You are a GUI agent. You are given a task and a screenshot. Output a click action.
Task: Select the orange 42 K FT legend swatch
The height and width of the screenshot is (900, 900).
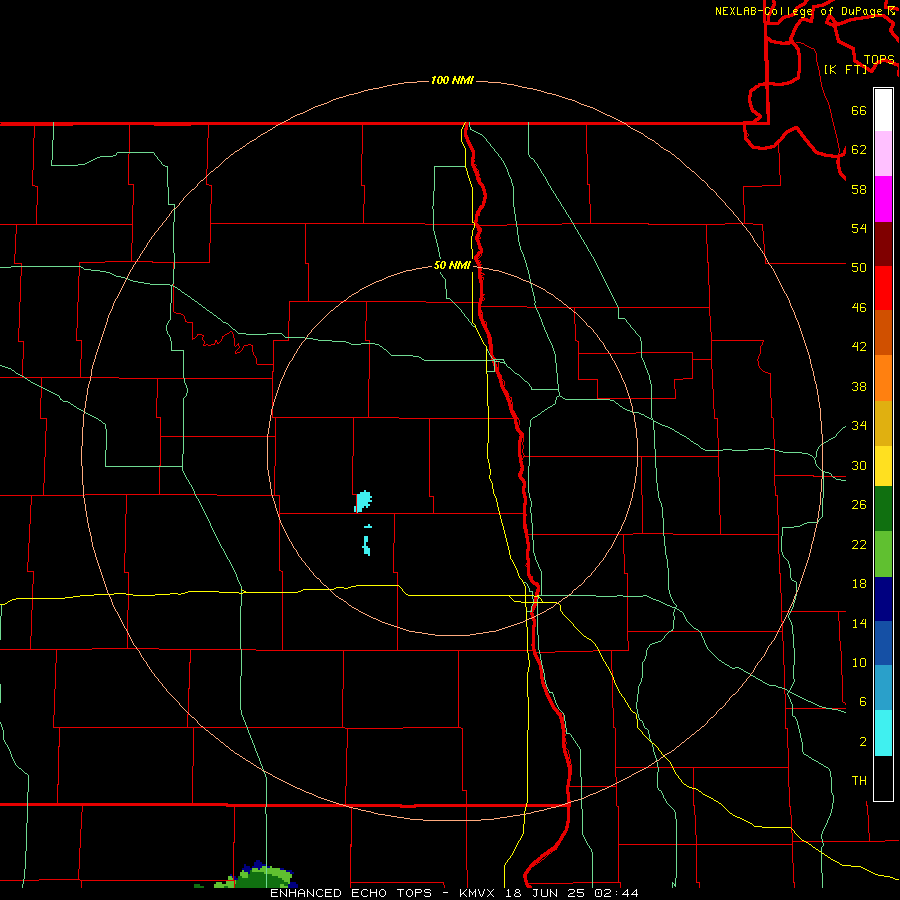click(883, 378)
